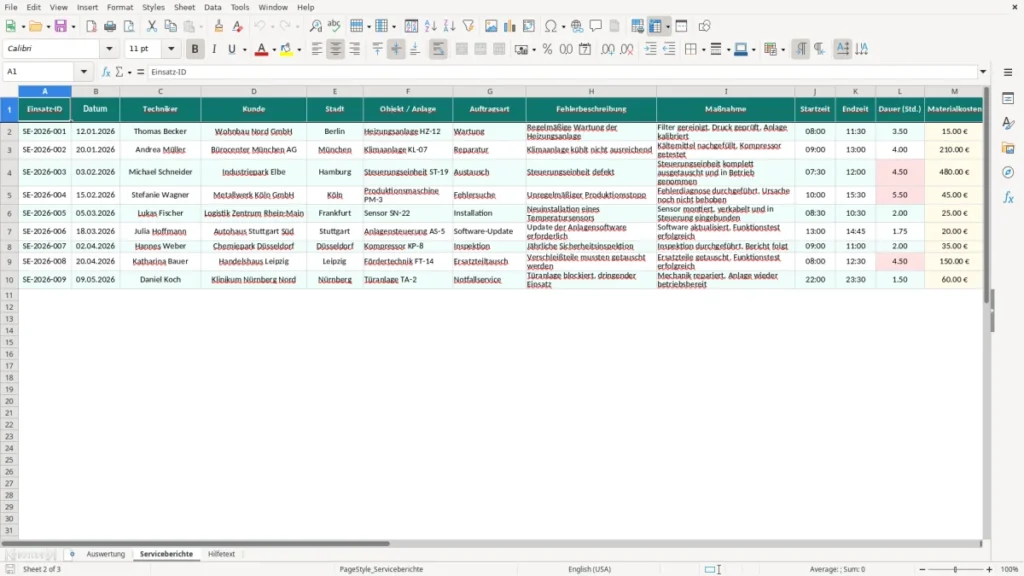Open the font color dropdown arrow
Image resolution: width=1024 pixels, height=576 pixels.
click(274, 50)
